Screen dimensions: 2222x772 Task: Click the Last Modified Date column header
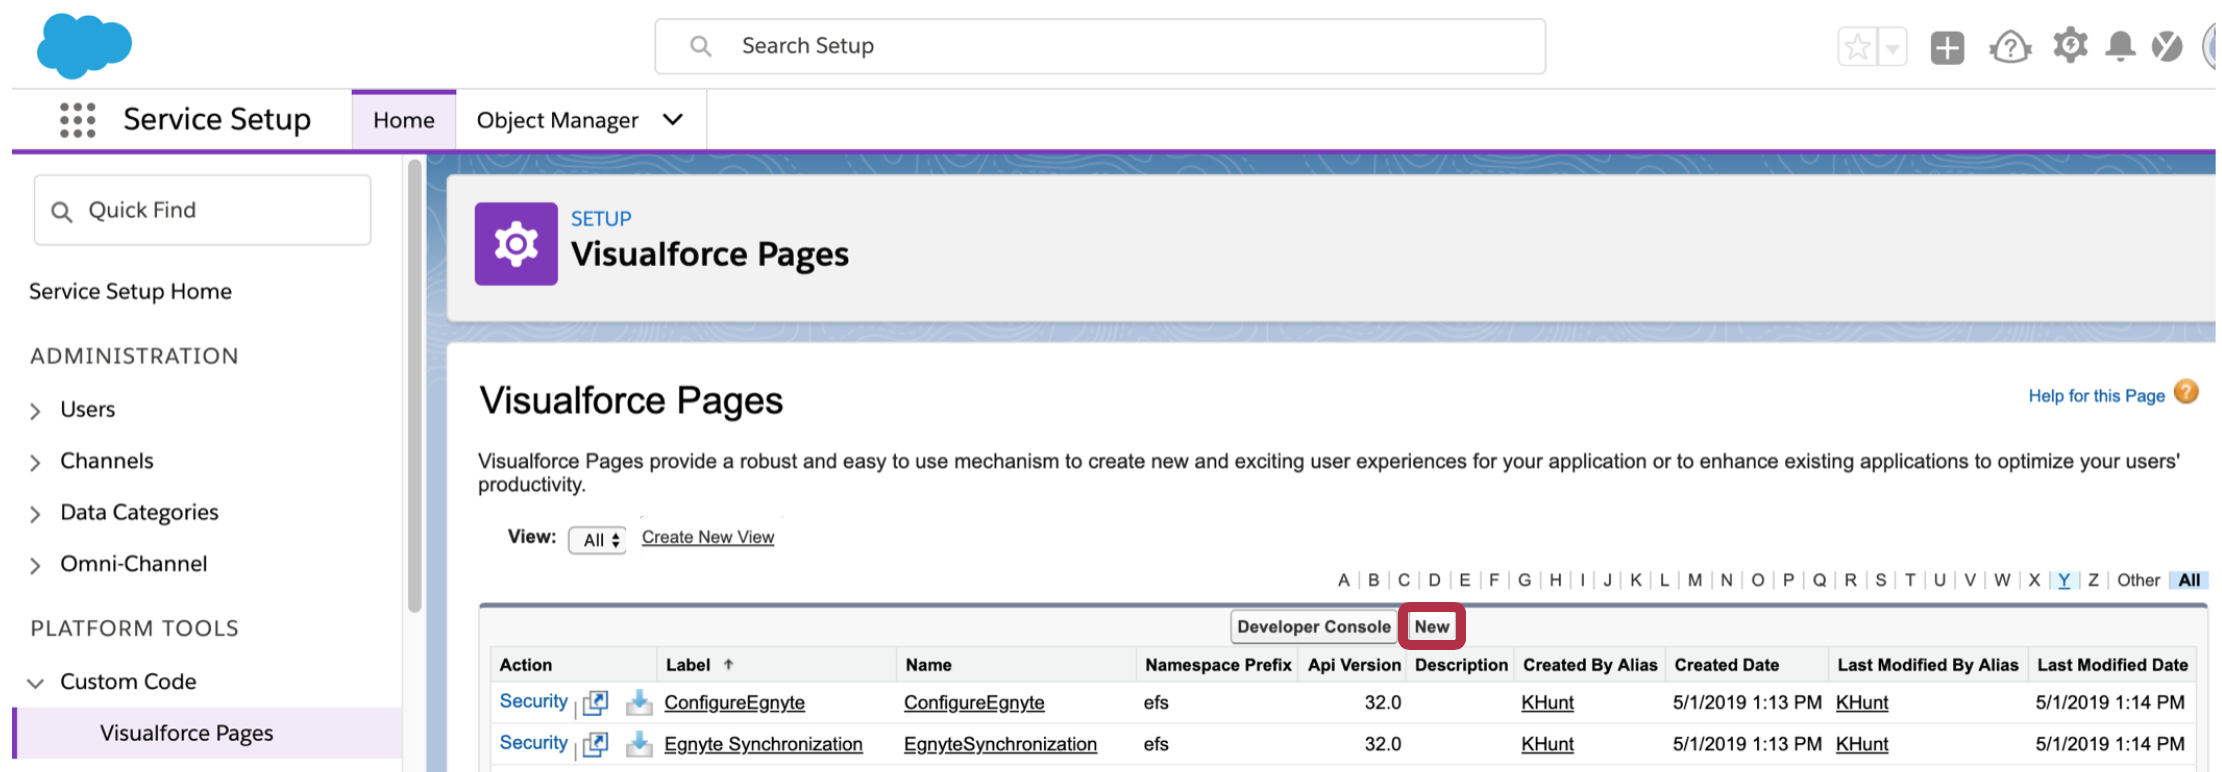2112,665
